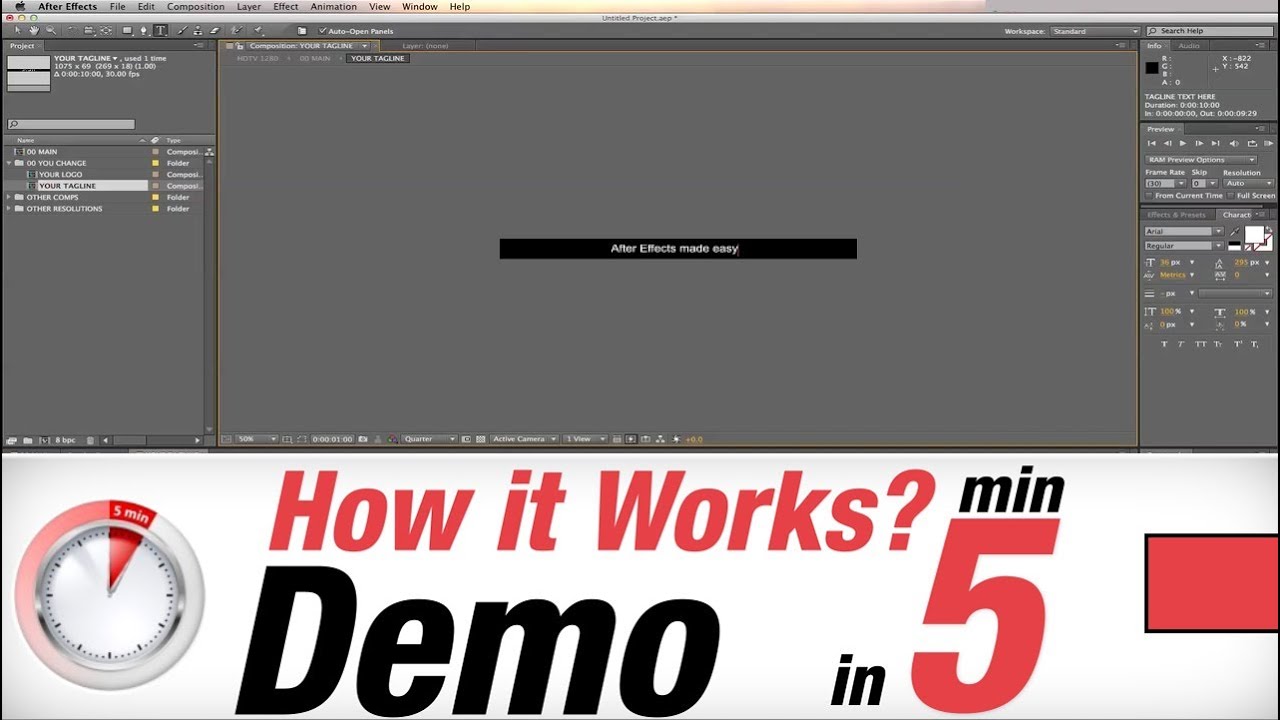The height and width of the screenshot is (720, 1280).
Task: Enable the From Current Time checkbox
Action: coord(1149,196)
